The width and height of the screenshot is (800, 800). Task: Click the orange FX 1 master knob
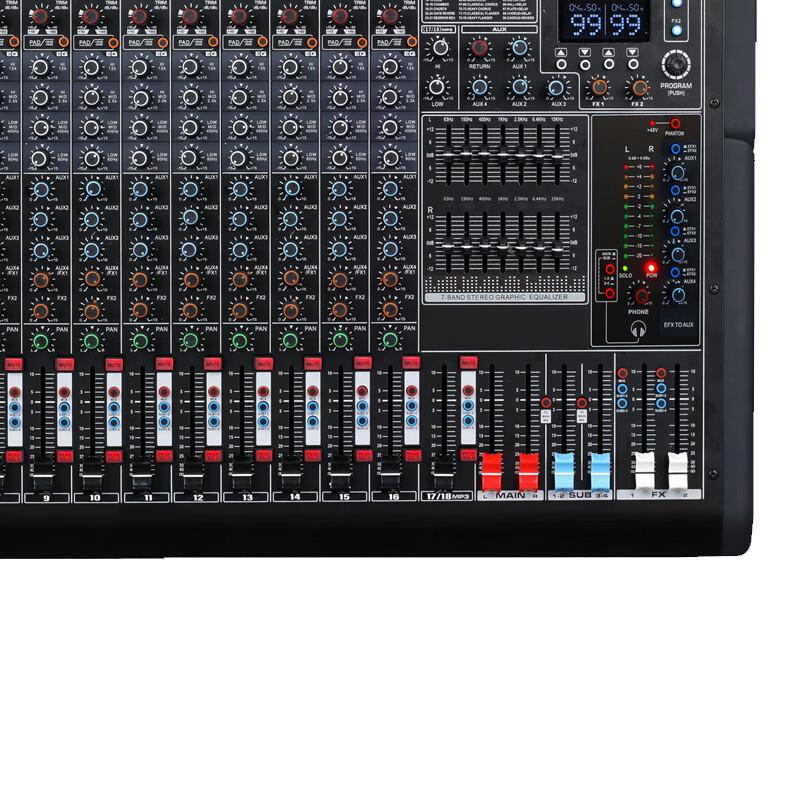(x=599, y=87)
